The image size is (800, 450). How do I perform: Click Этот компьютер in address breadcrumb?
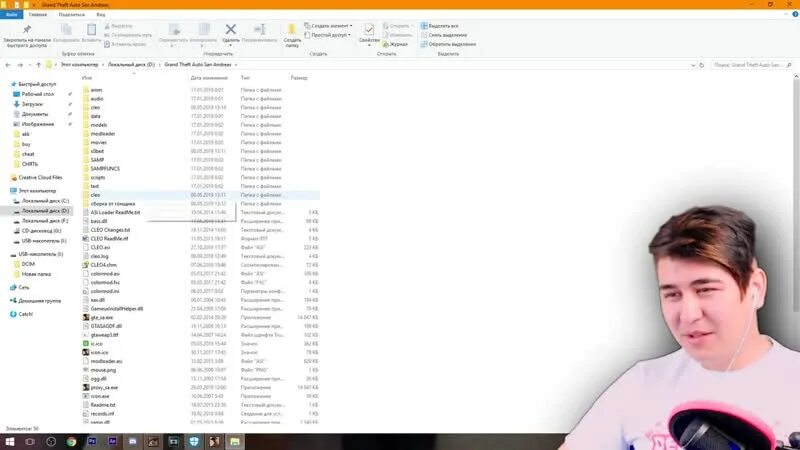point(80,65)
